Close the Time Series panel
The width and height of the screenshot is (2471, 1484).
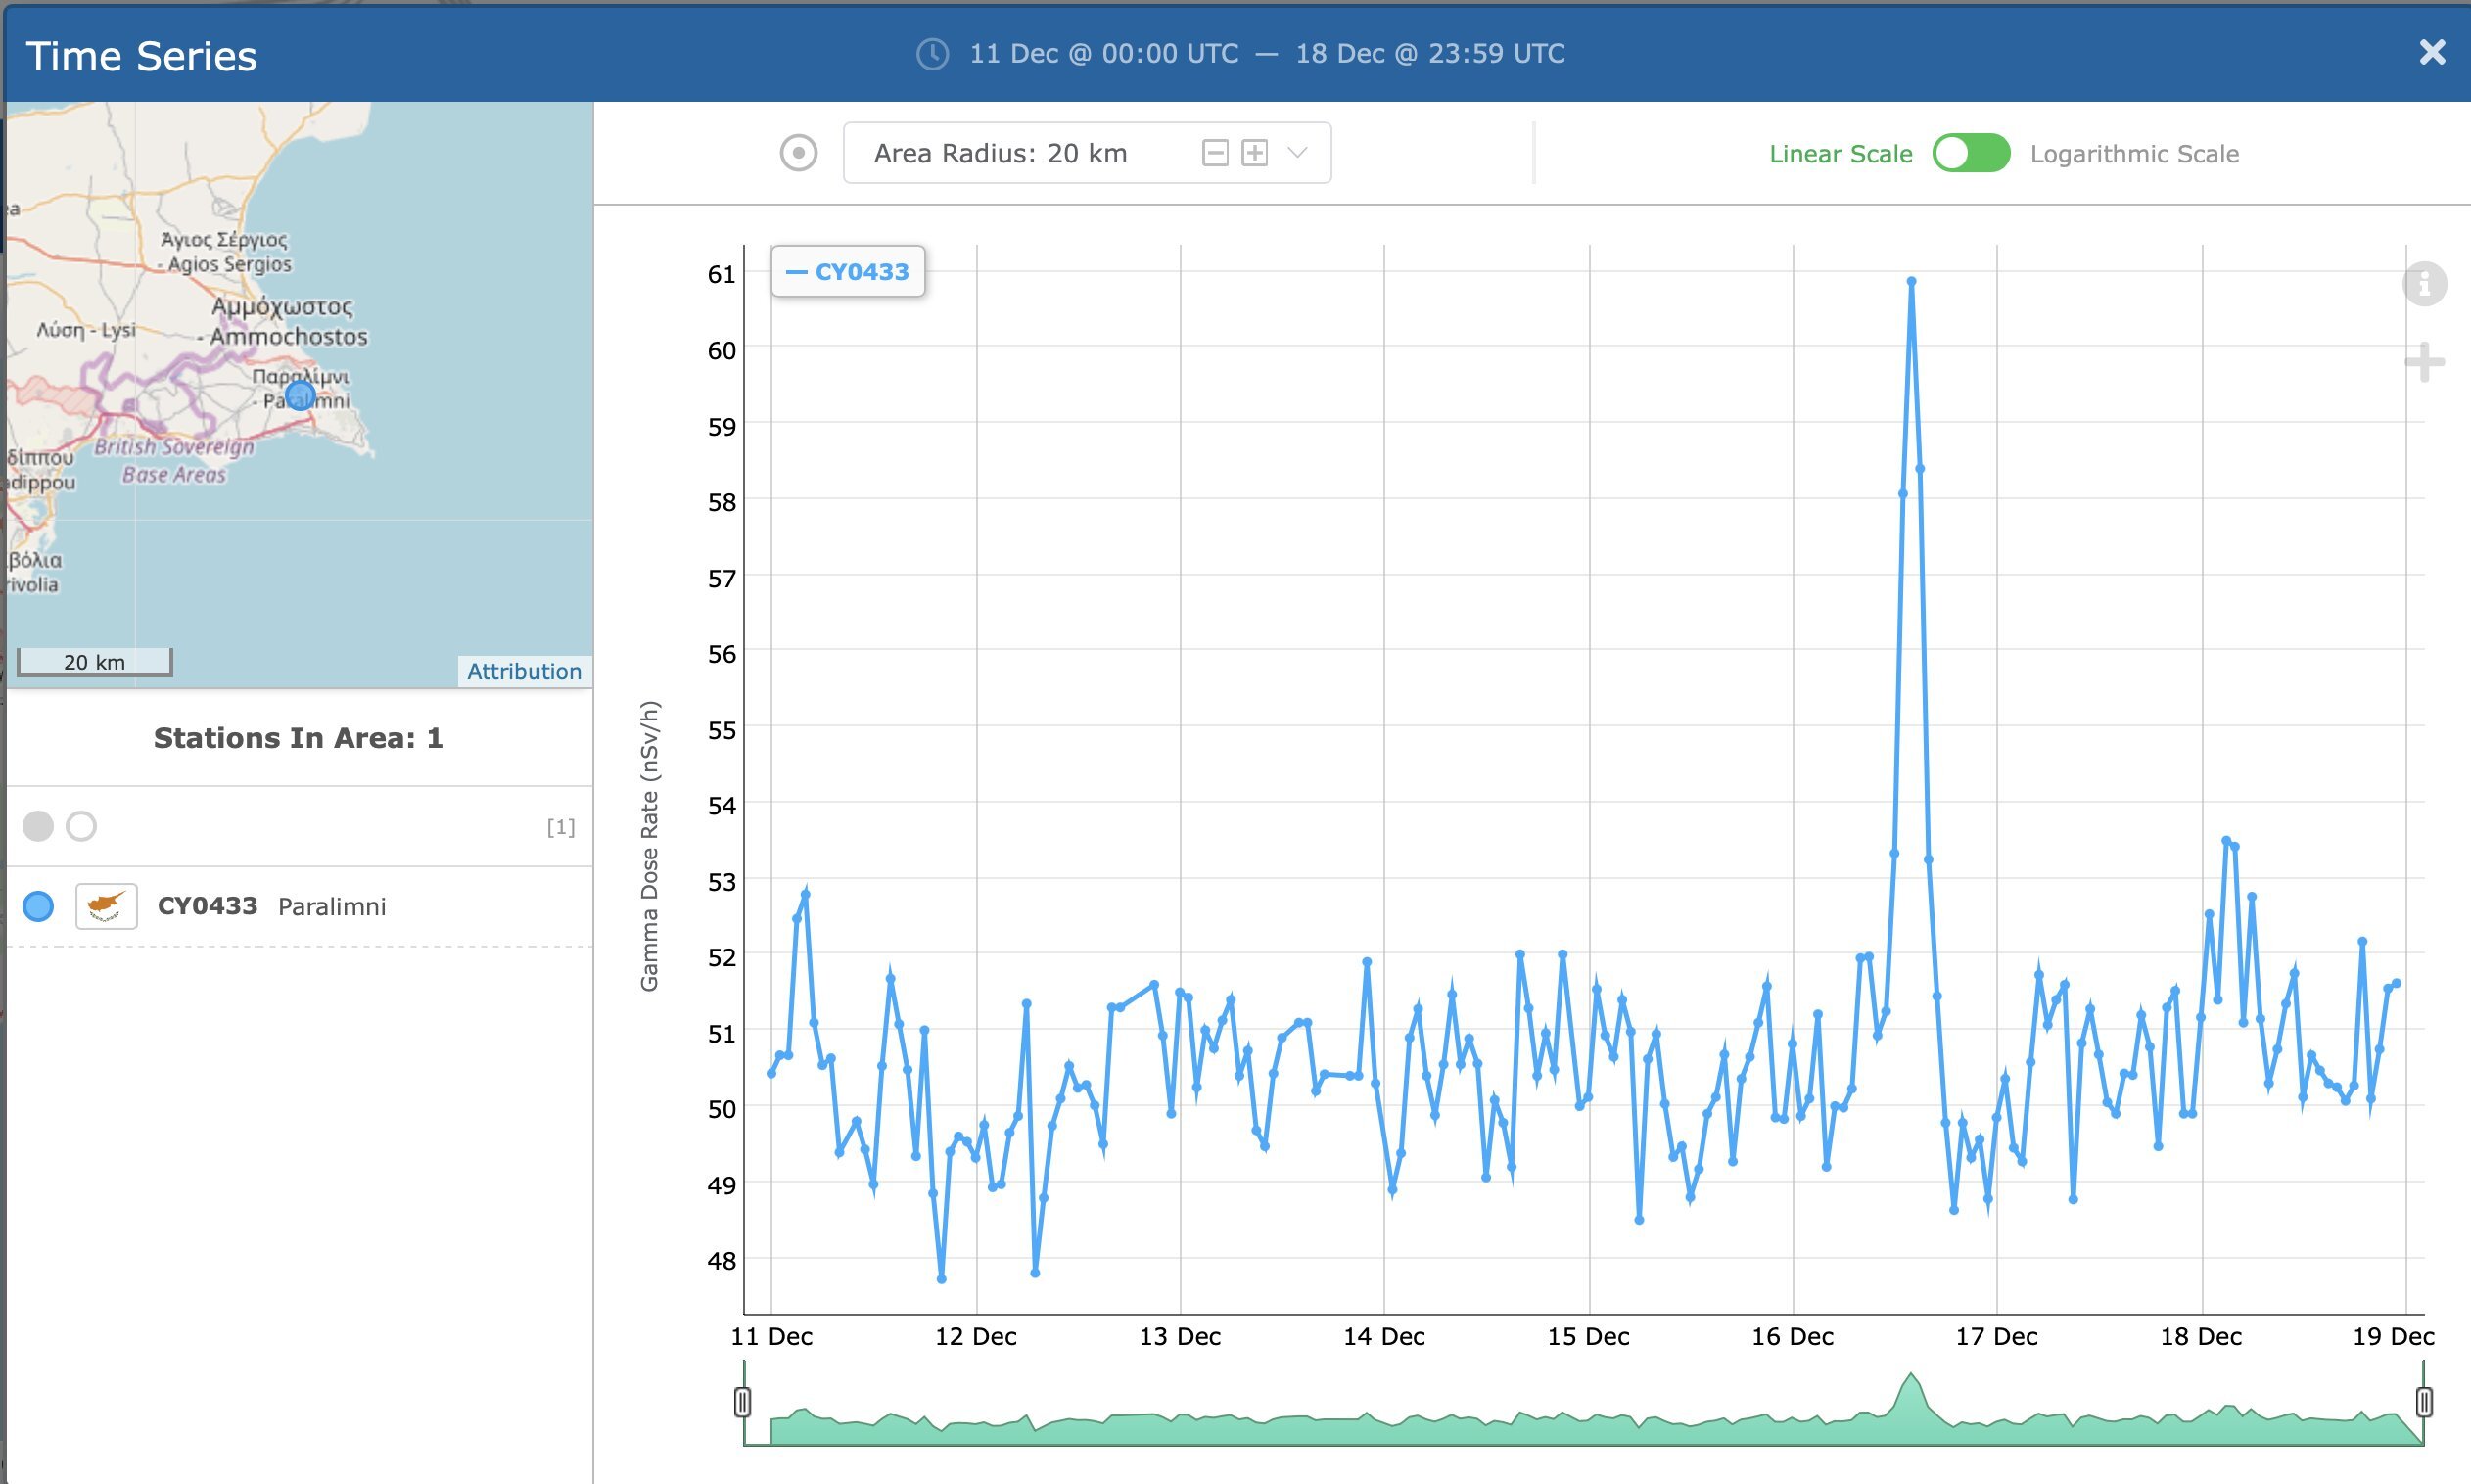pos(2432,52)
